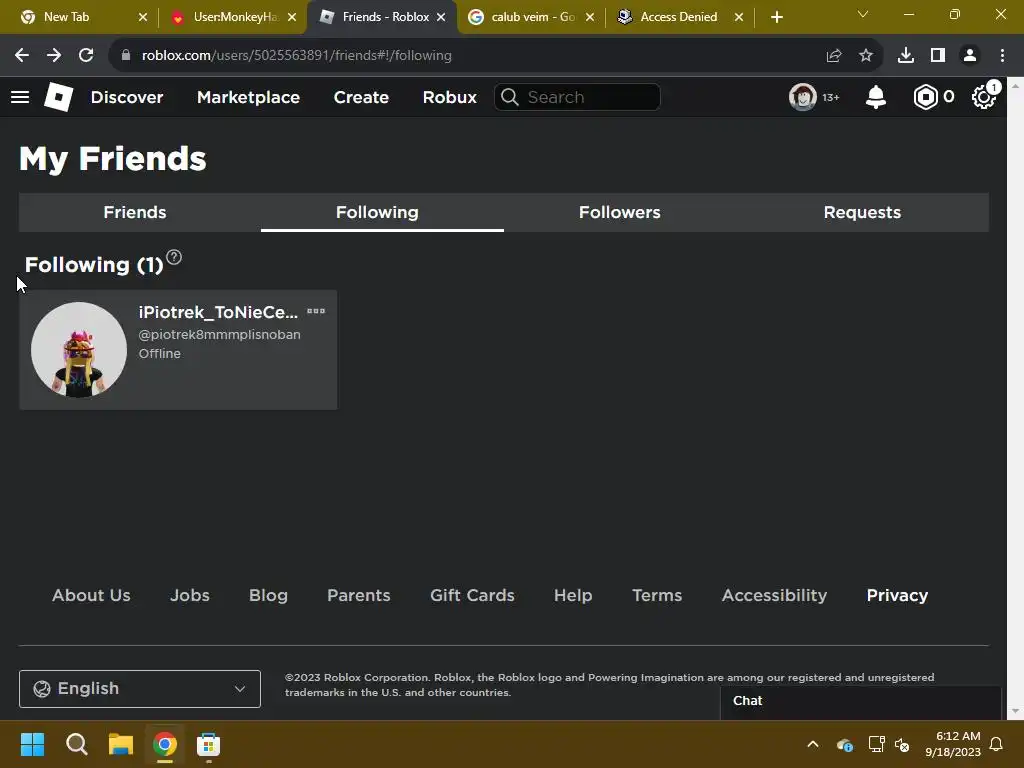The height and width of the screenshot is (768, 1024).
Task: Click @piotrek8mmmplisnoban username
Action: (x=219, y=334)
